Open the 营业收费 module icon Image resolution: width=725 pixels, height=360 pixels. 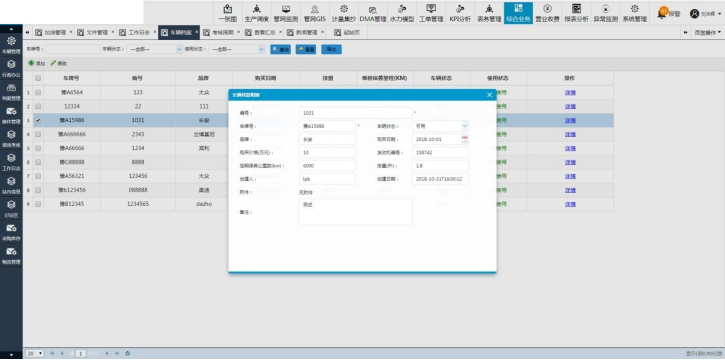click(547, 13)
